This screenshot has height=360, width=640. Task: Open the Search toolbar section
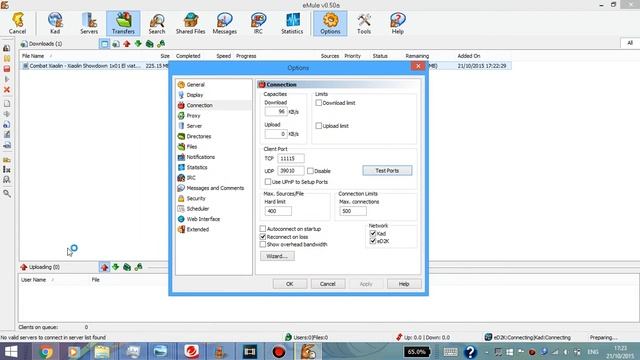(x=157, y=23)
